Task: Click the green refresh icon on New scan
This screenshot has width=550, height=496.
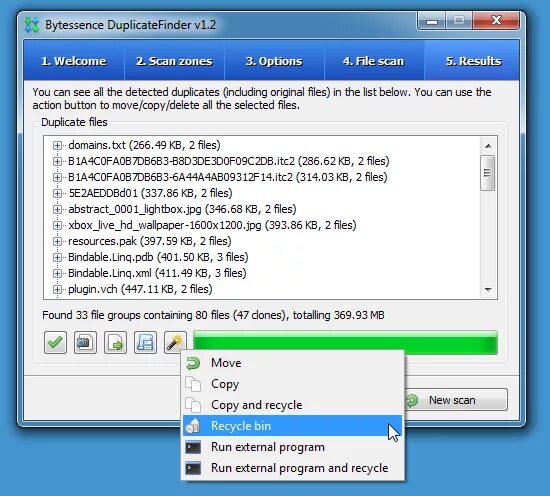Action: [x=412, y=400]
